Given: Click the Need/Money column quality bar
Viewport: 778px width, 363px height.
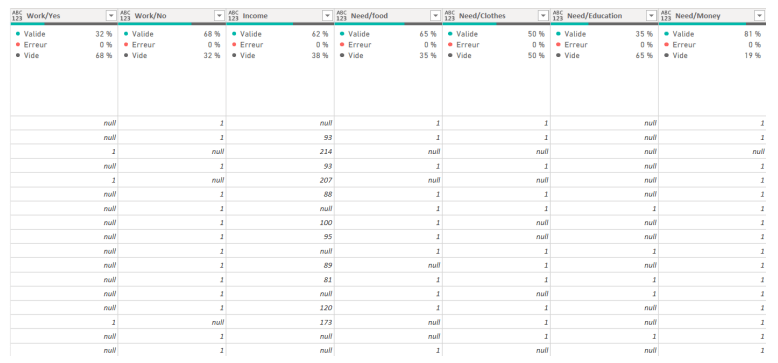Looking at the screenshot, I should [x=712, y=23].
